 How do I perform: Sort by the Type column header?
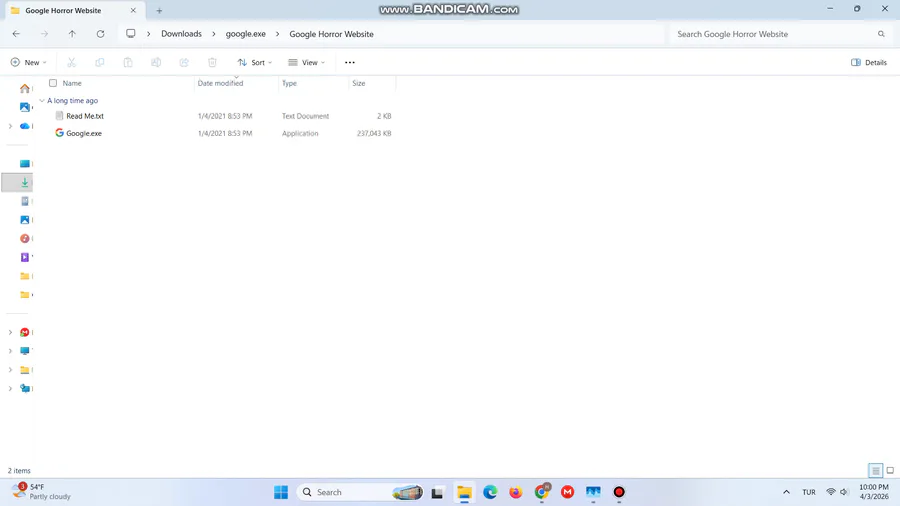point(289,83)
